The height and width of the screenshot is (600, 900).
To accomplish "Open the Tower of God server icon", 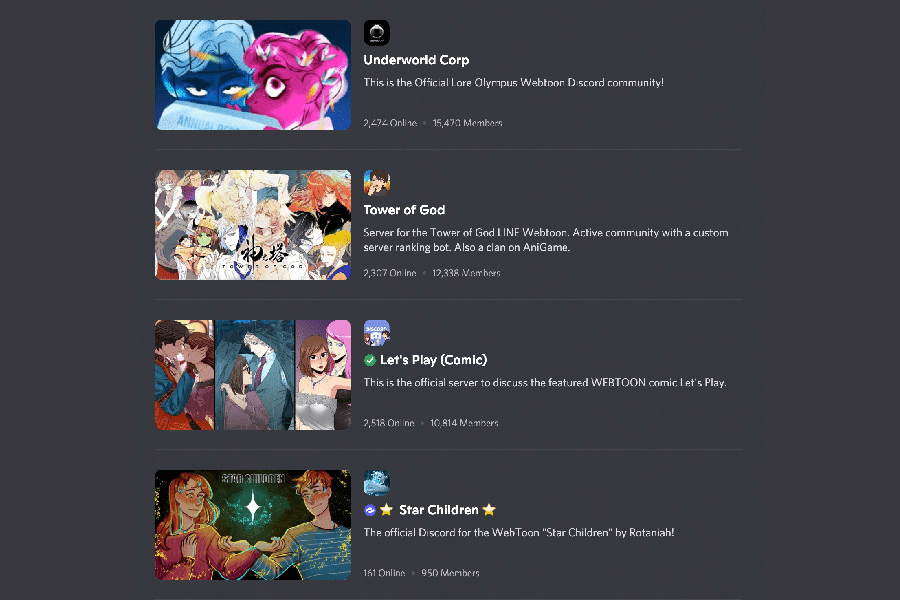I will [x=377, y=183].
